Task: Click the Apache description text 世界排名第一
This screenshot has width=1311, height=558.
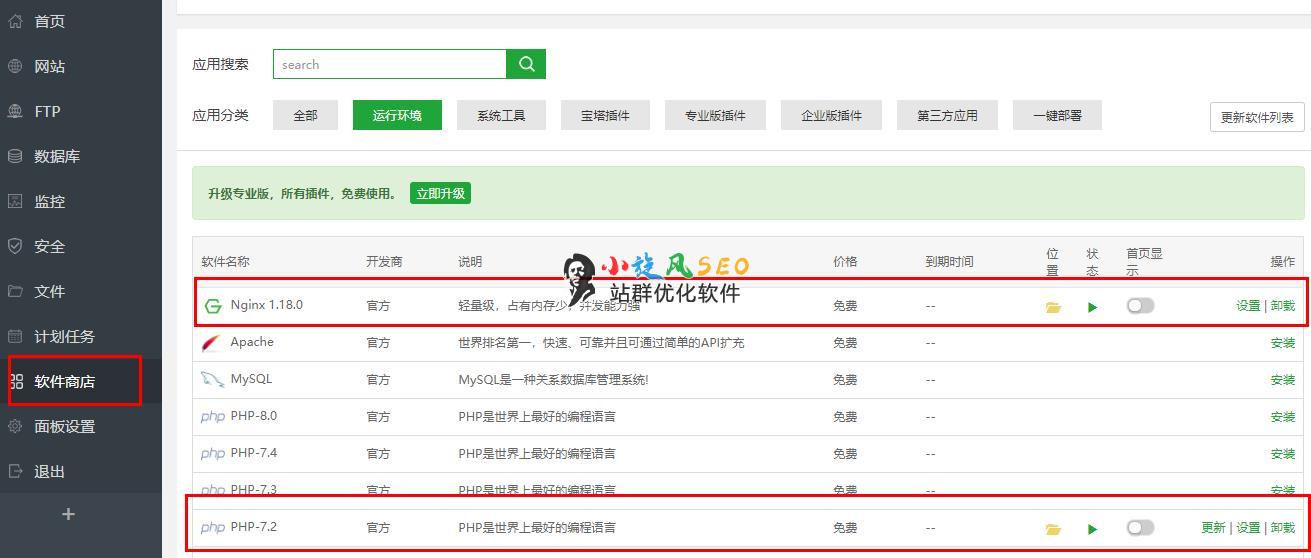Action: (601, 343)
